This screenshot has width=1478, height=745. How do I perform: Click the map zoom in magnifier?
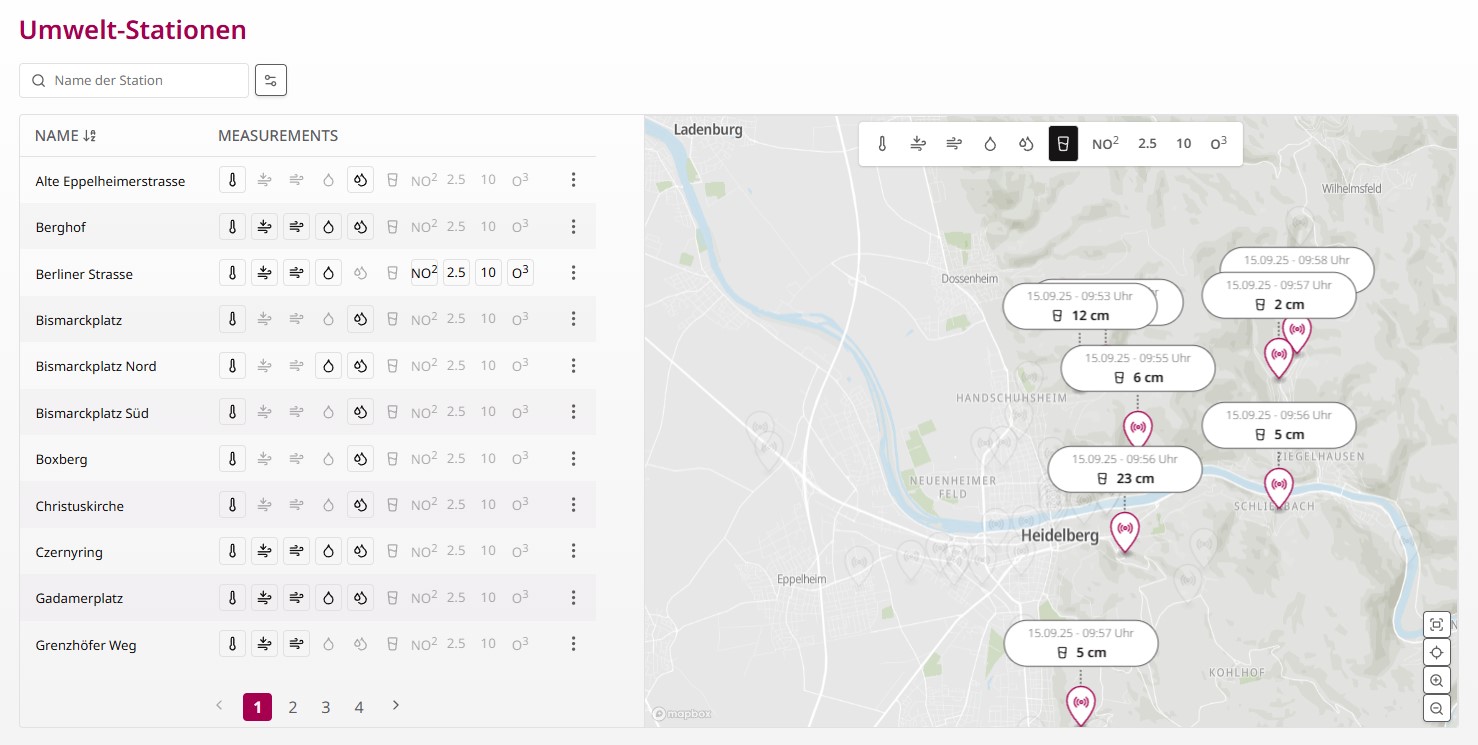coord(1436,681)
